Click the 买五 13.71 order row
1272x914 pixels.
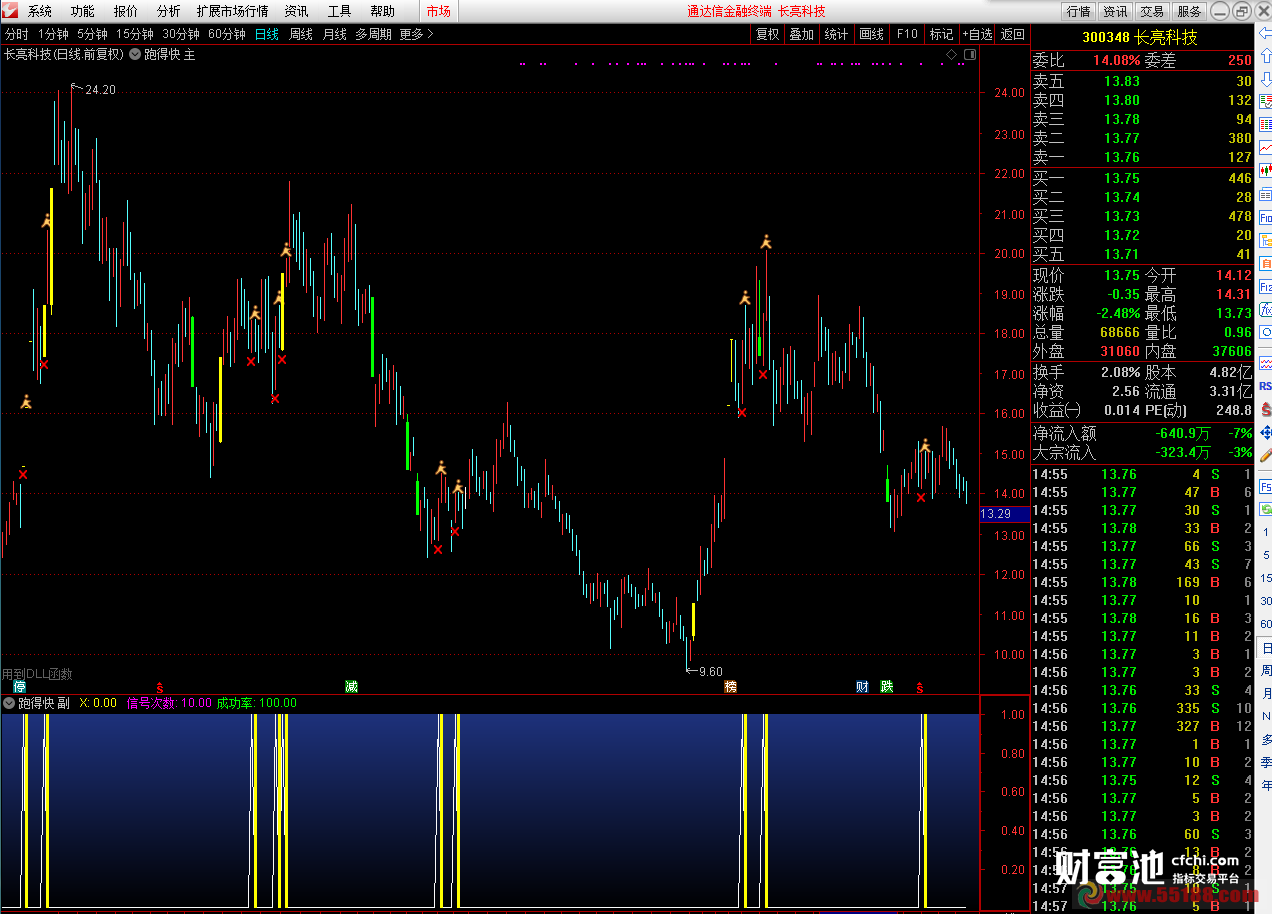point(1142,254)
